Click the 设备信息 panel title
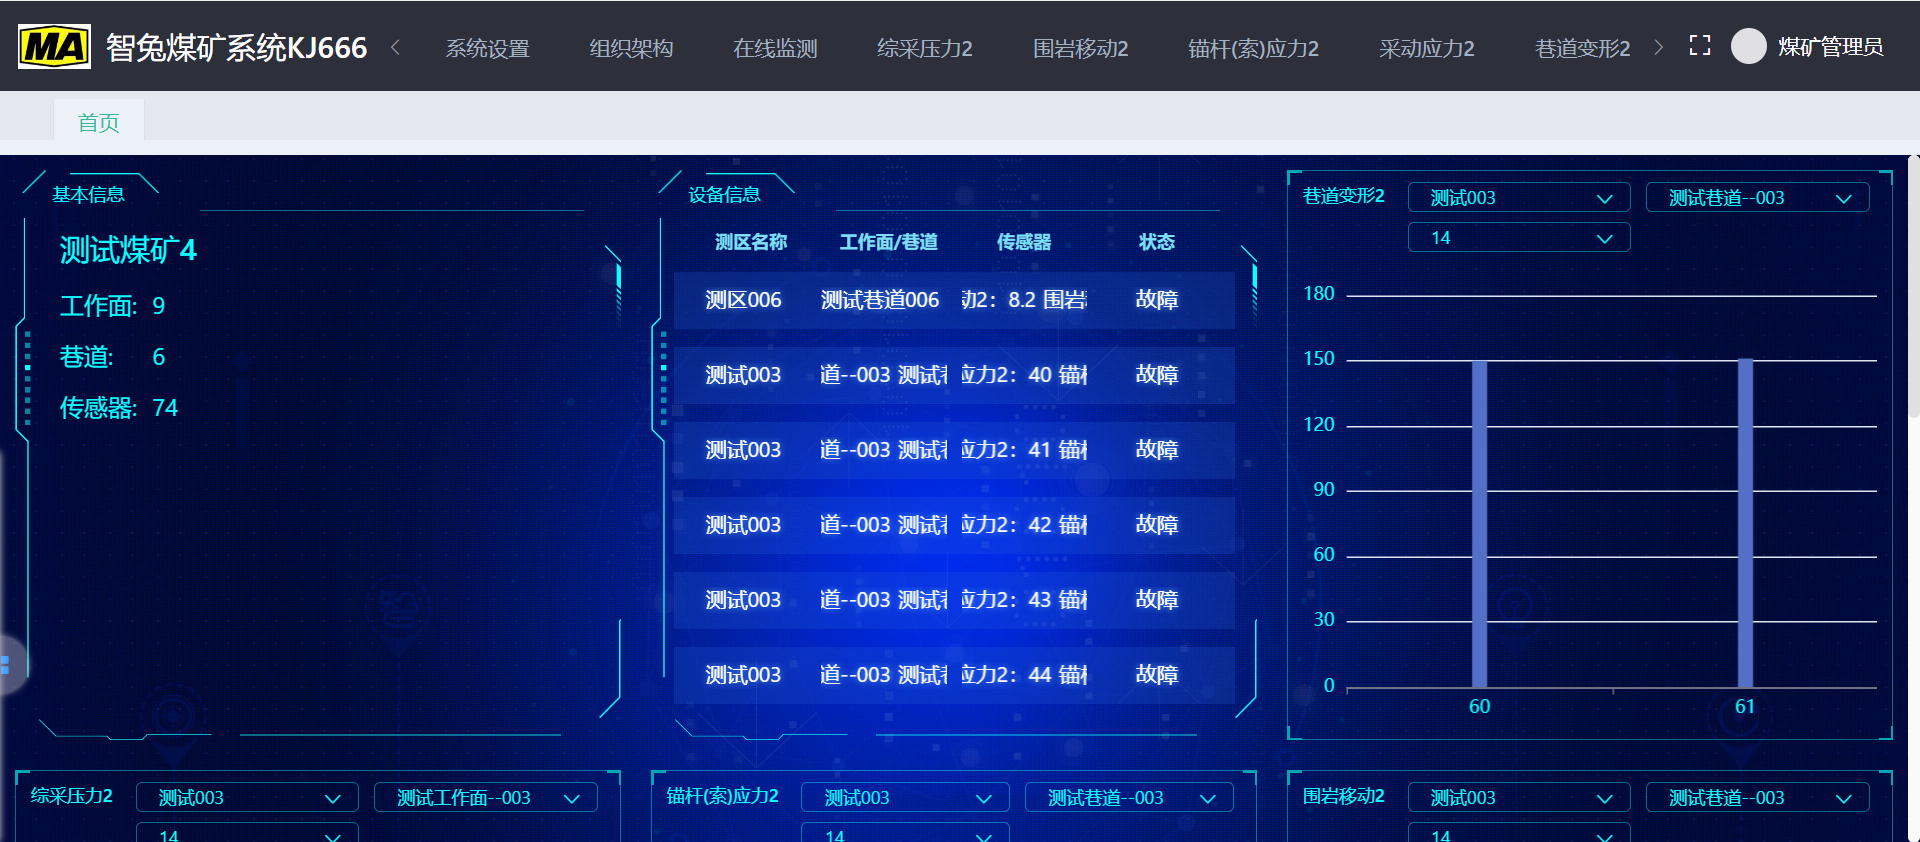 (725, 195)
